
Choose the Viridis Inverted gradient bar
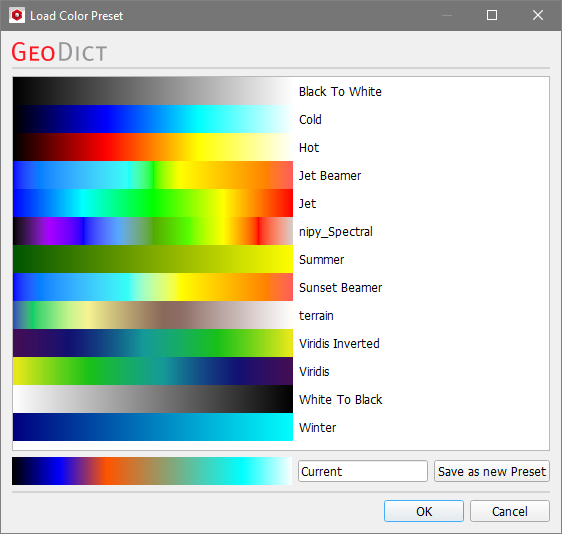pos(153,343)
